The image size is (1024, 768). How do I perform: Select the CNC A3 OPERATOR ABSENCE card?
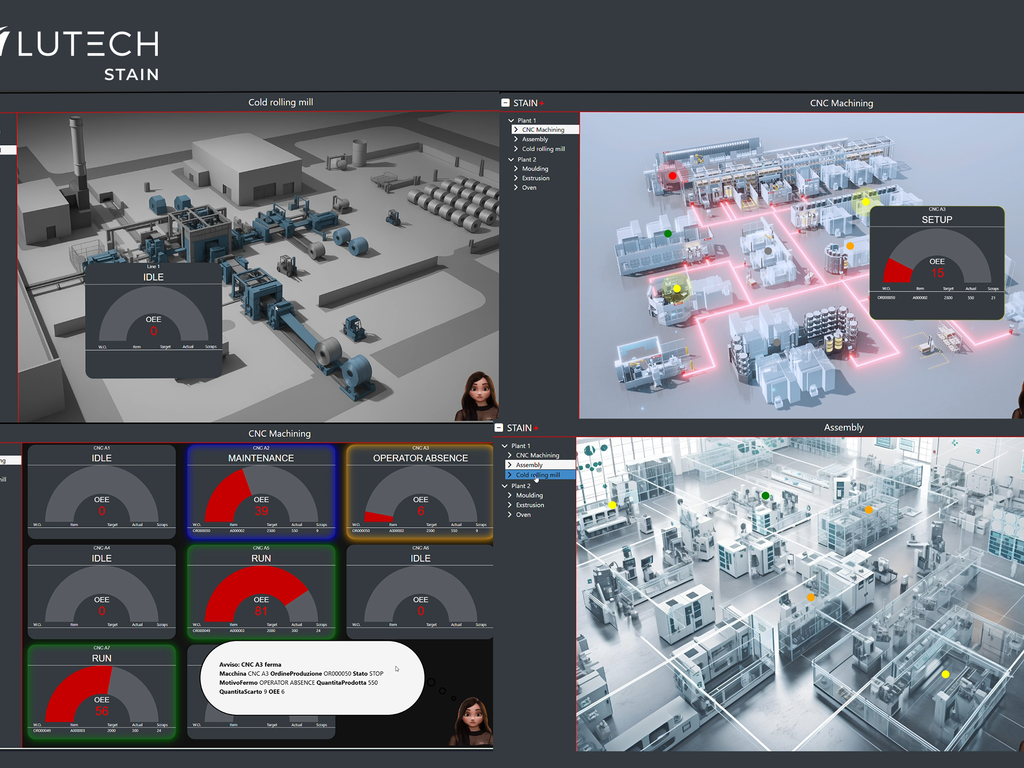tap(420, 493)
